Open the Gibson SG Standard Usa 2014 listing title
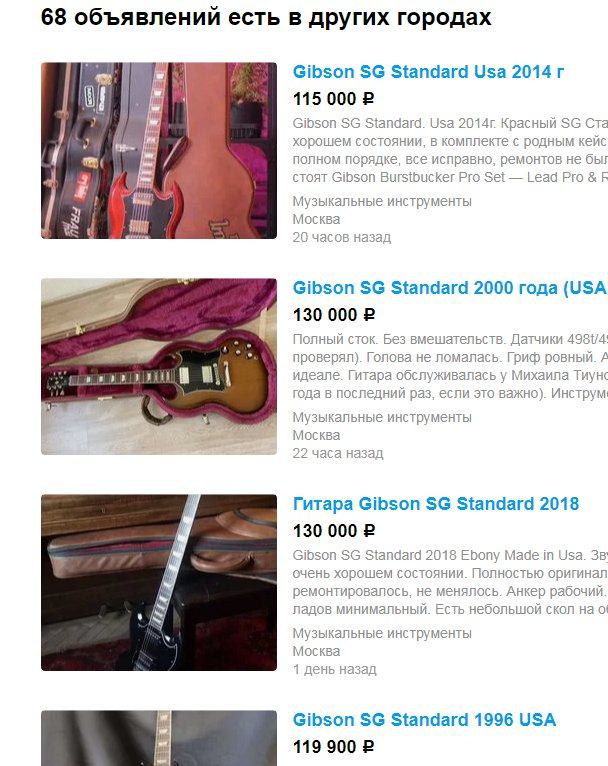Screen dimensions: 608x766 428,72
